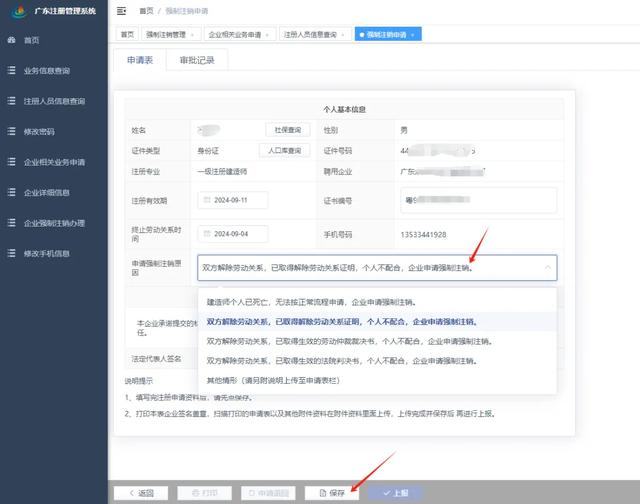The width and height of the screenshot is (640, 504).
Task: Open 企业详细信息 in the sidebar
Action: 54,192
